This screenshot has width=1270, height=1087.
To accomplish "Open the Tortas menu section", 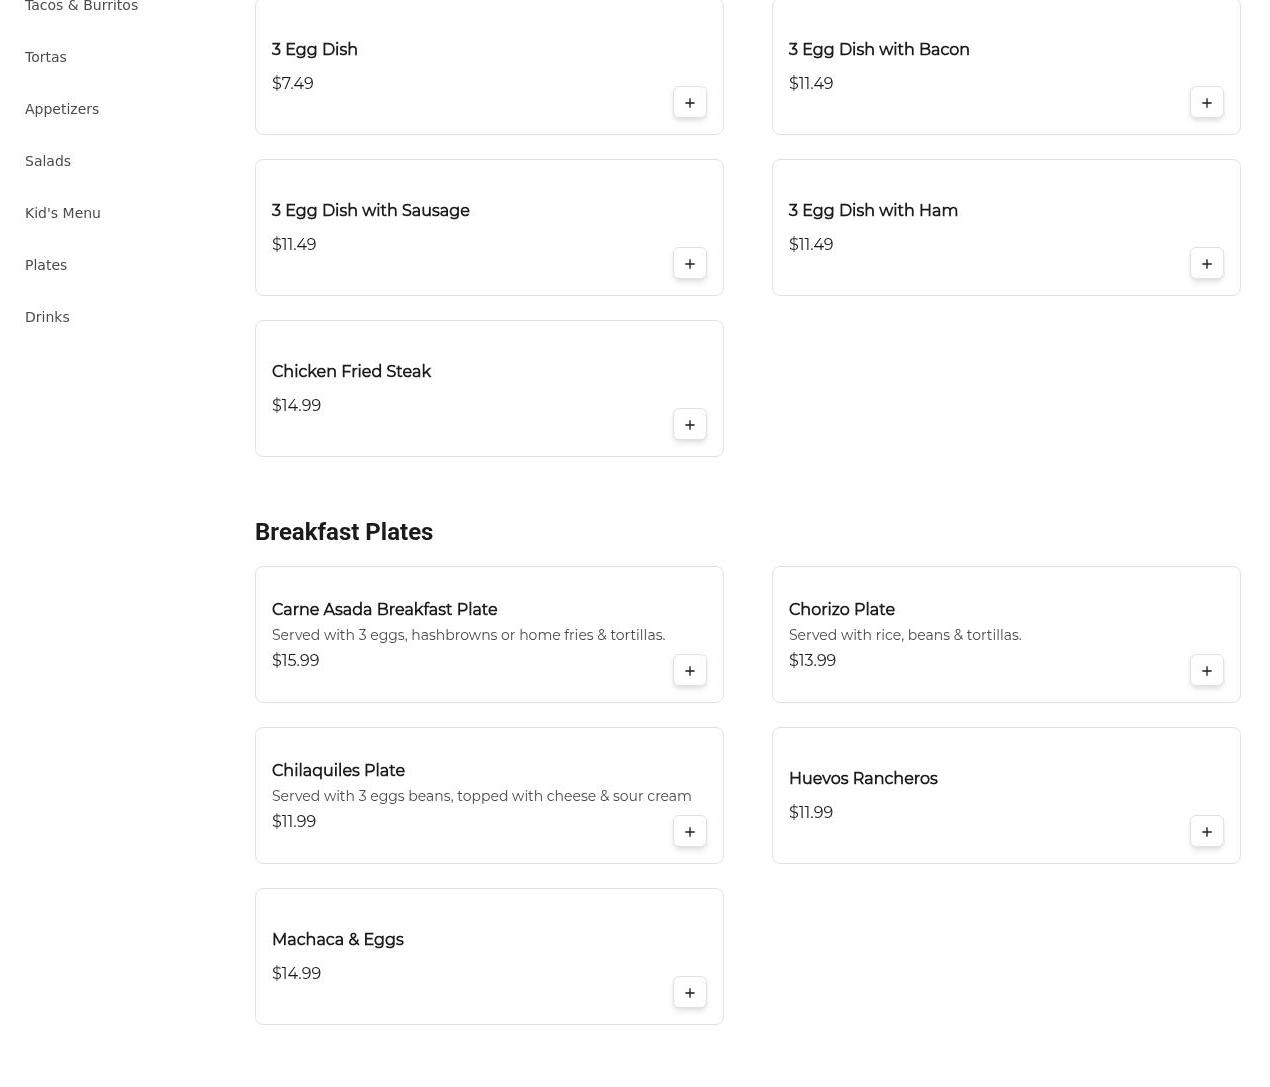I will tap(46, 57).
